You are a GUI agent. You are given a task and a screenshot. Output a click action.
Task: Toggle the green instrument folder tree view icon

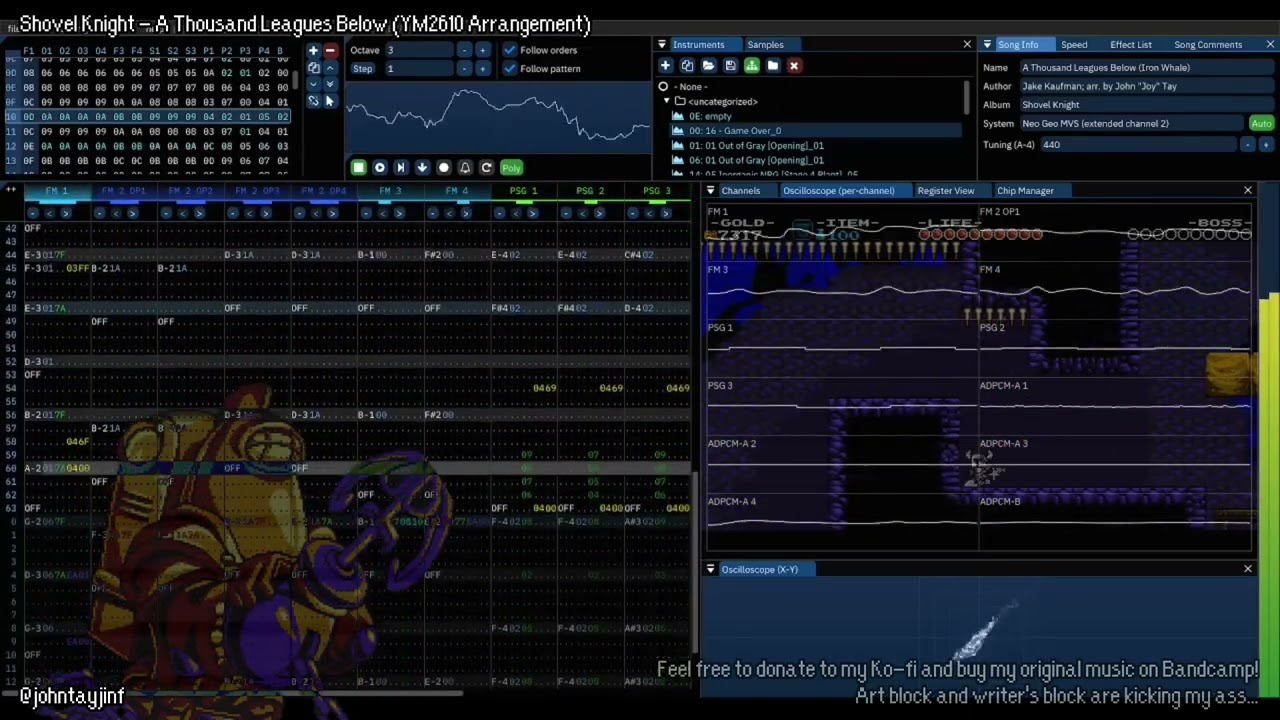point(751,66)
